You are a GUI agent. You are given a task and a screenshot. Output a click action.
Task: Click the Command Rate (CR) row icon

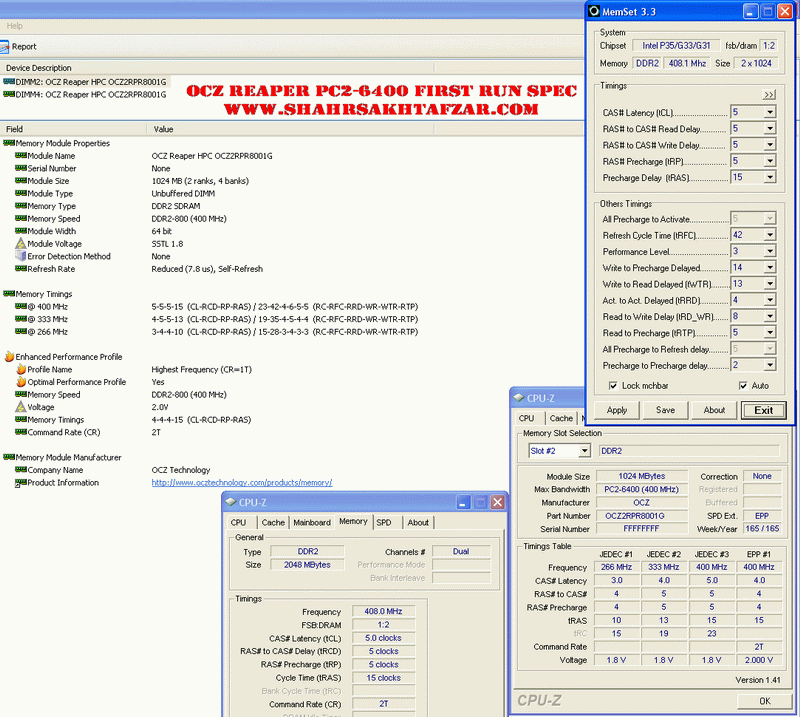click(20, 432)
